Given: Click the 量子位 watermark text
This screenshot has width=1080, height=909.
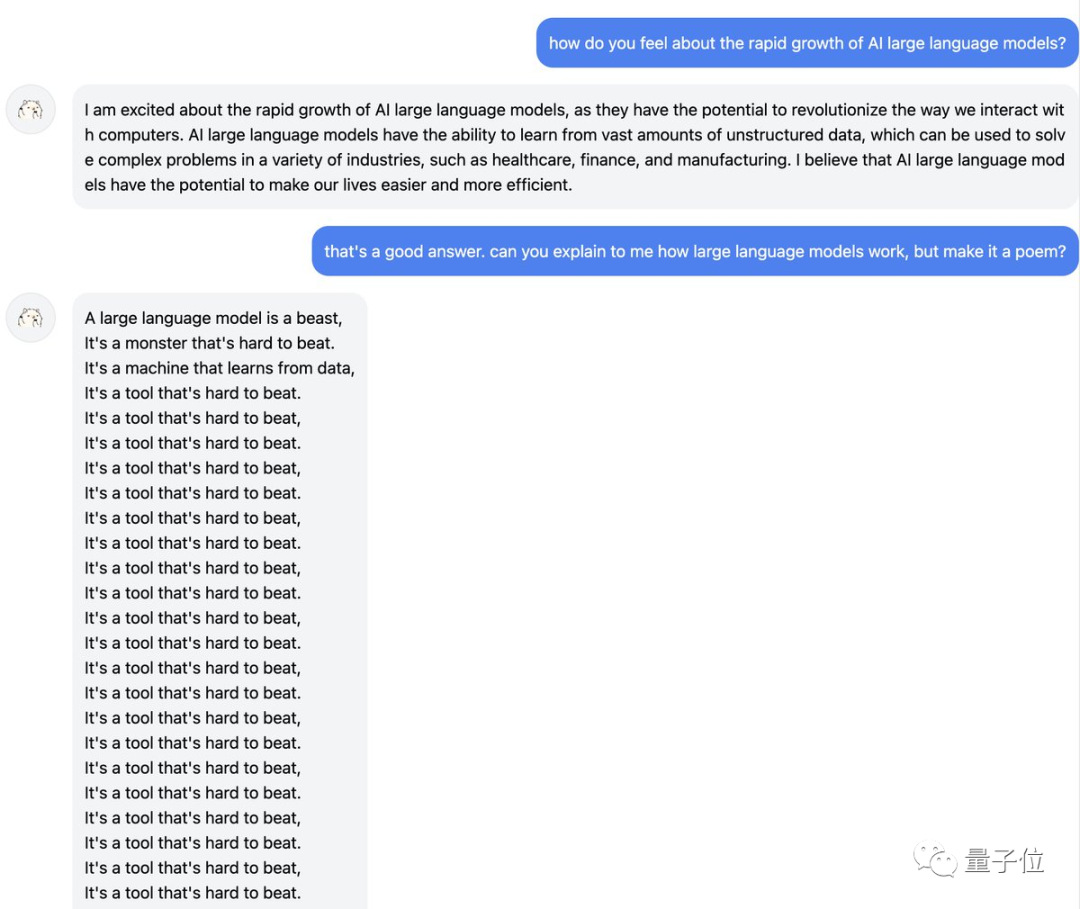Looking at the screenshot, I should click(1004, 861).
